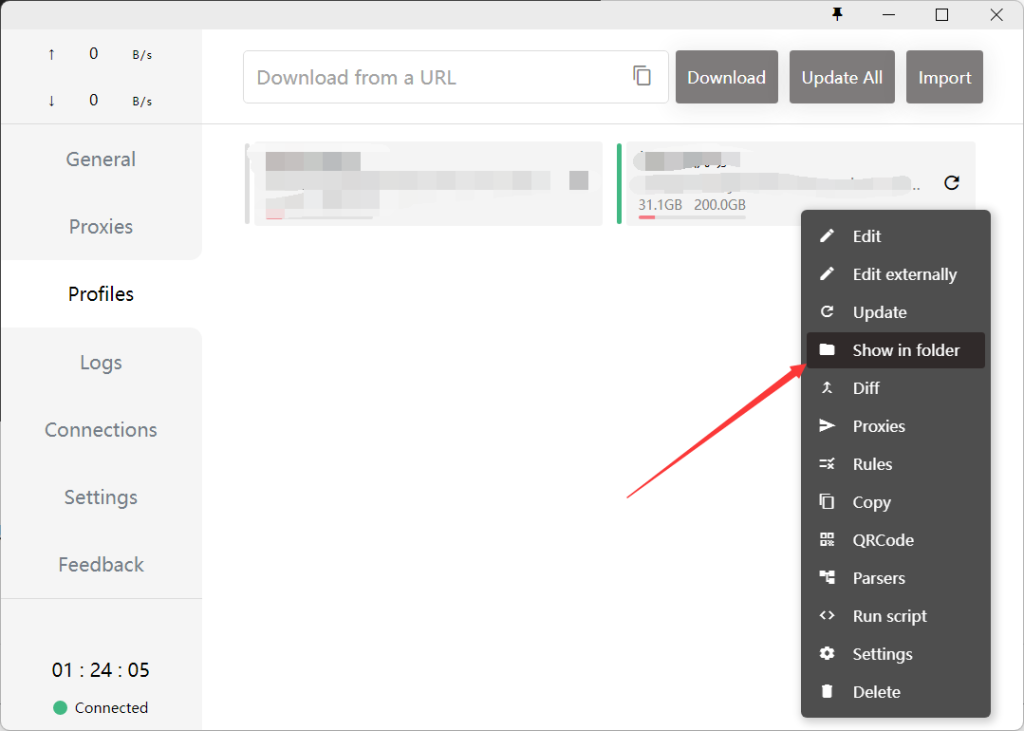Screen dimensions: 1024x731
Task: Select the Parsers menu entry
Action: point(878,578)
